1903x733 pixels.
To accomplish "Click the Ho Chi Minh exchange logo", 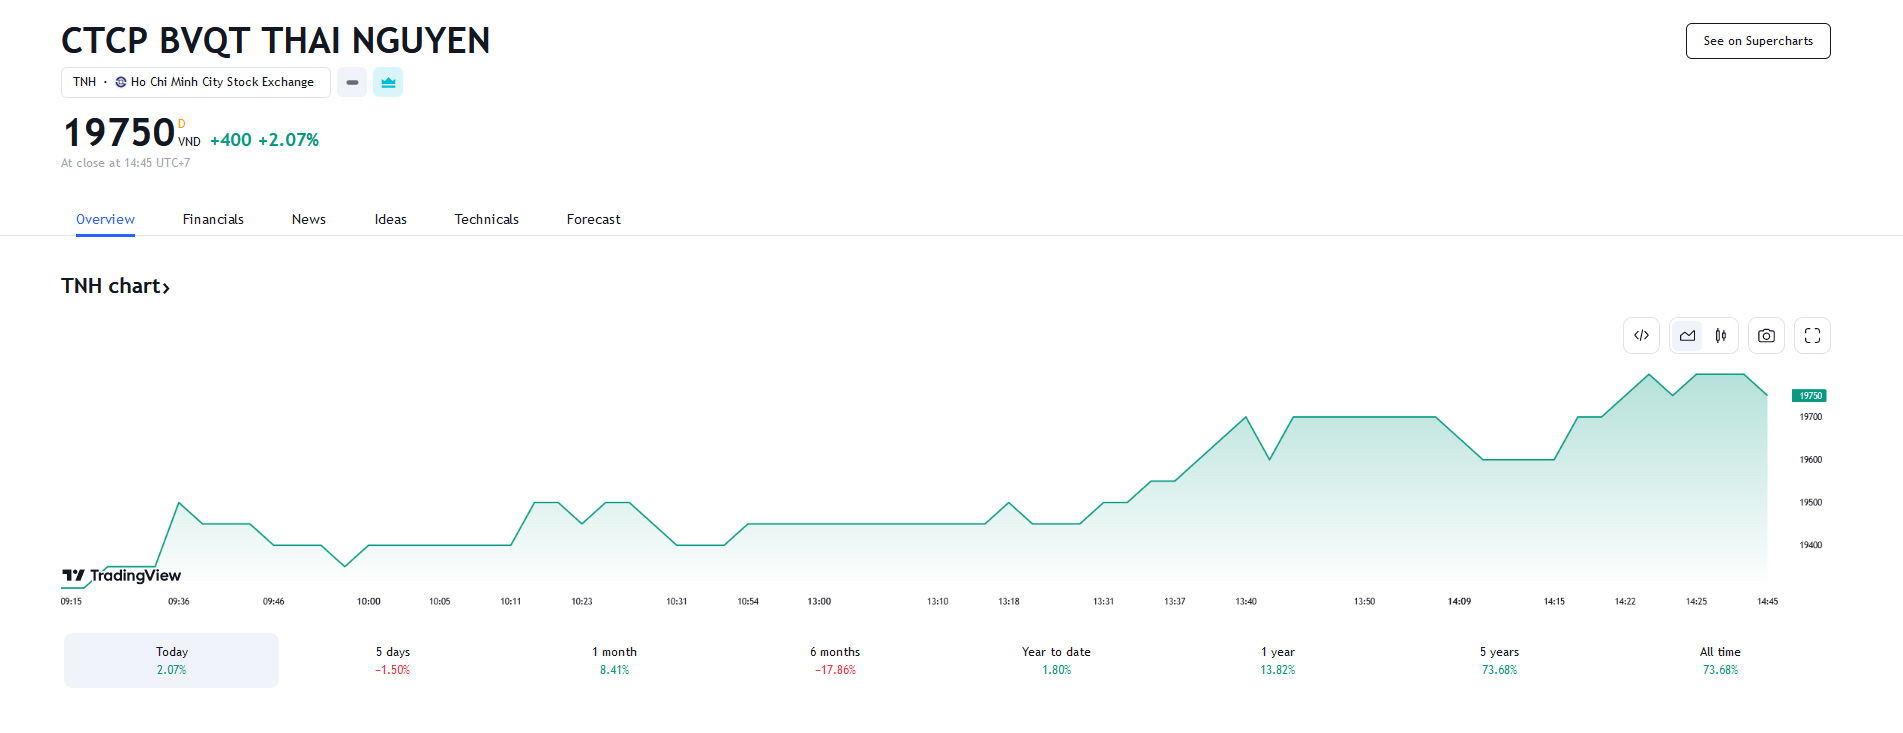I will 121,82.
